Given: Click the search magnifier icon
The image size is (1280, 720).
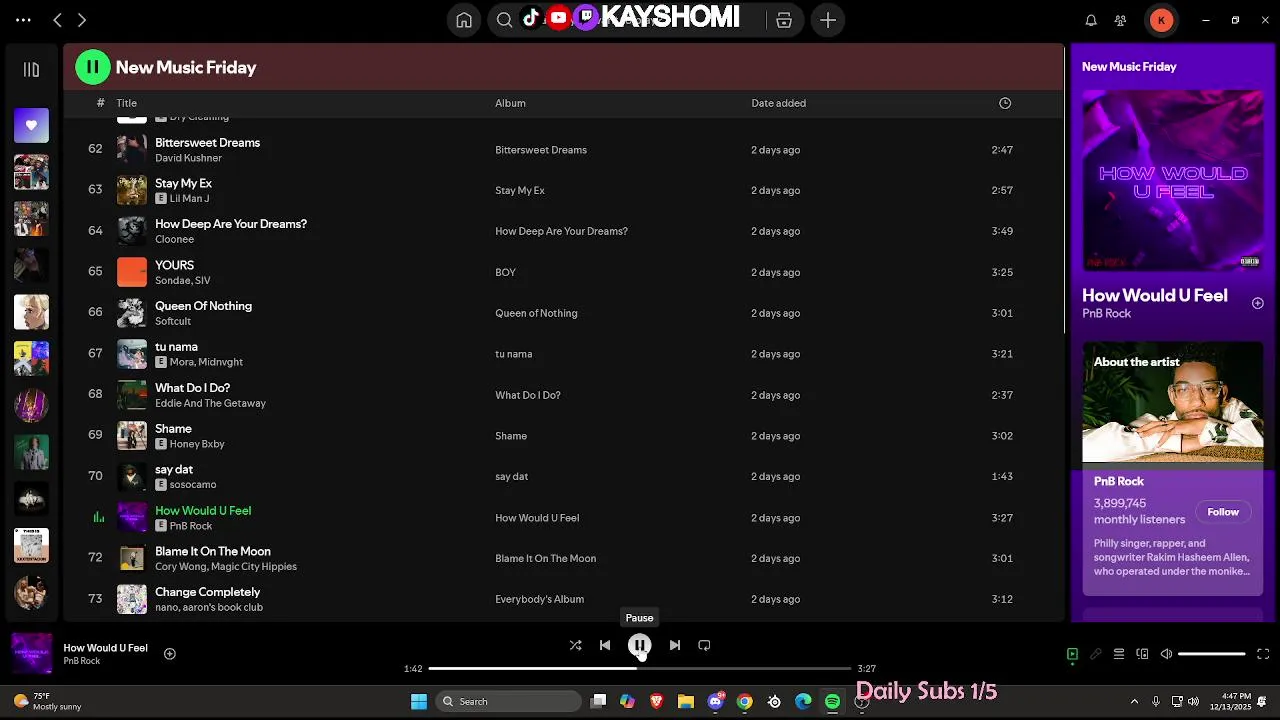Looking at the screenshot, I should (505, 20).
